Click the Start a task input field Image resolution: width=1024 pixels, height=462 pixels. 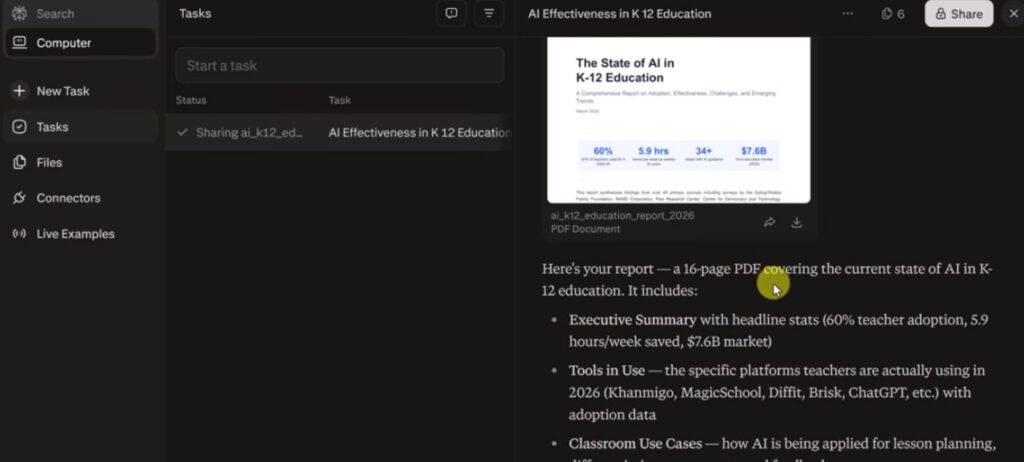point(339,66)
